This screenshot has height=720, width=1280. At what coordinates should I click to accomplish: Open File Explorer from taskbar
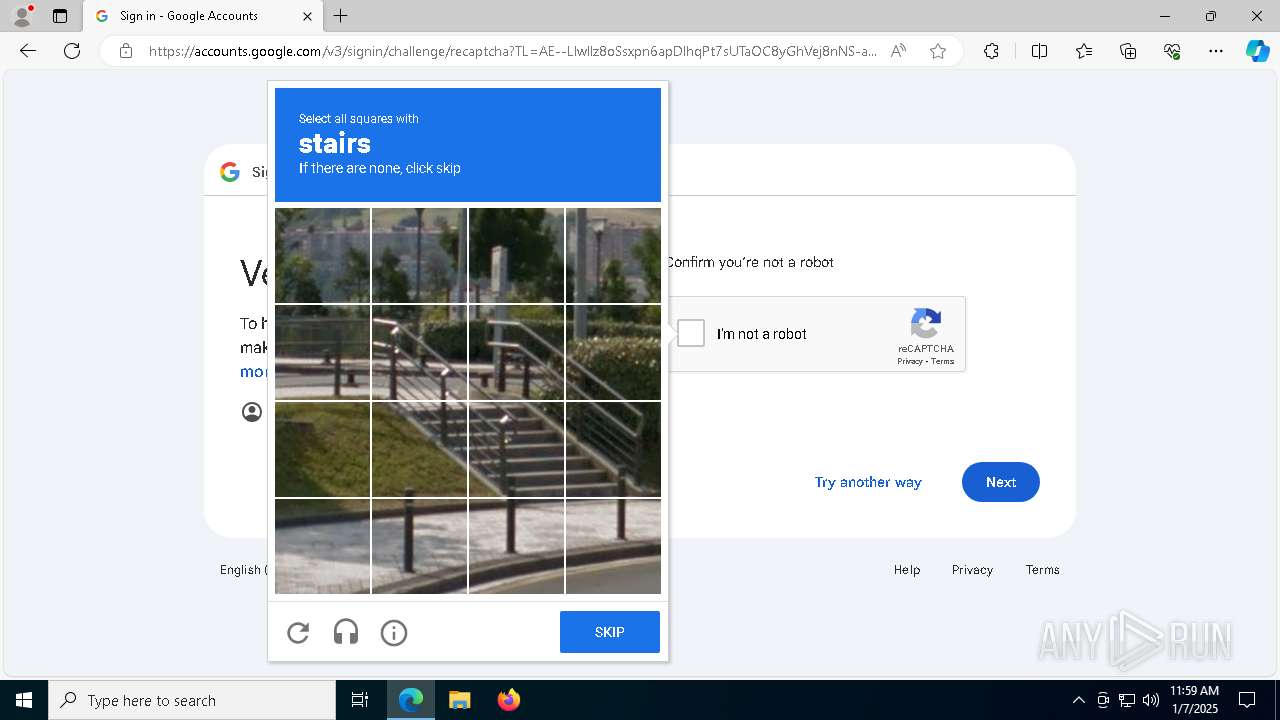click(x=459, y=700)
